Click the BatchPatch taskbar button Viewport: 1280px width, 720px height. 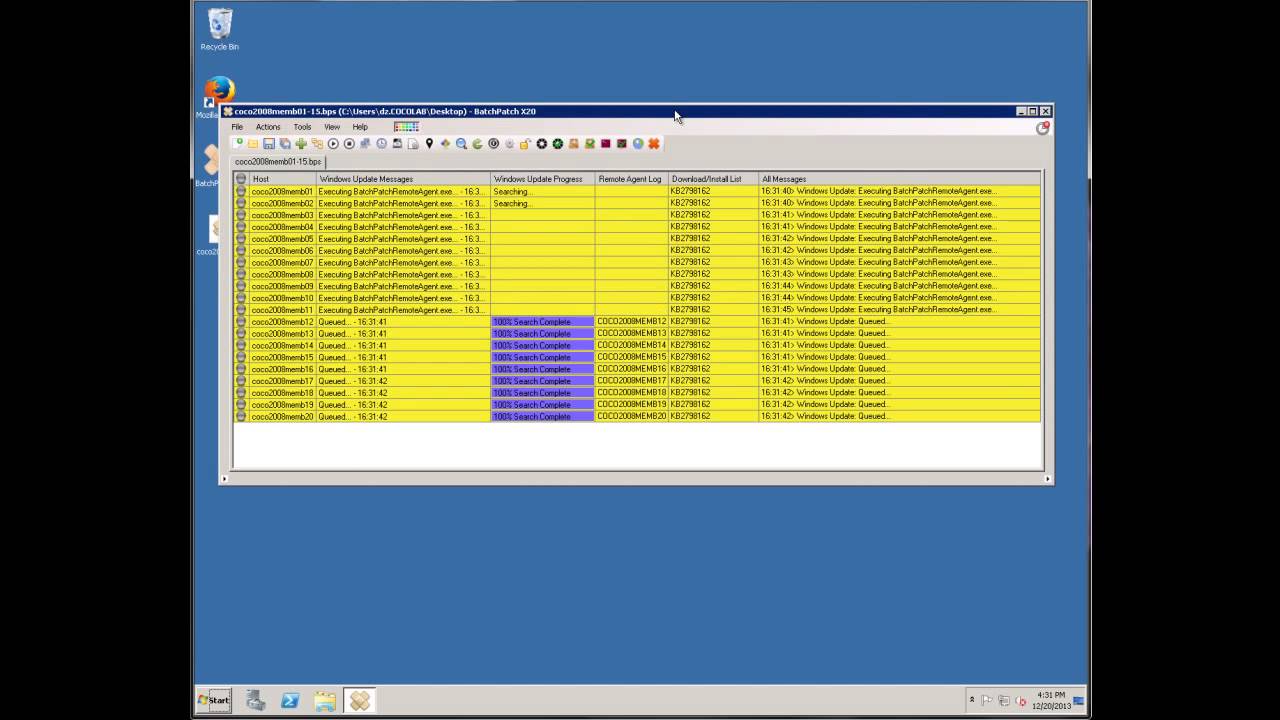pos(360,700)
